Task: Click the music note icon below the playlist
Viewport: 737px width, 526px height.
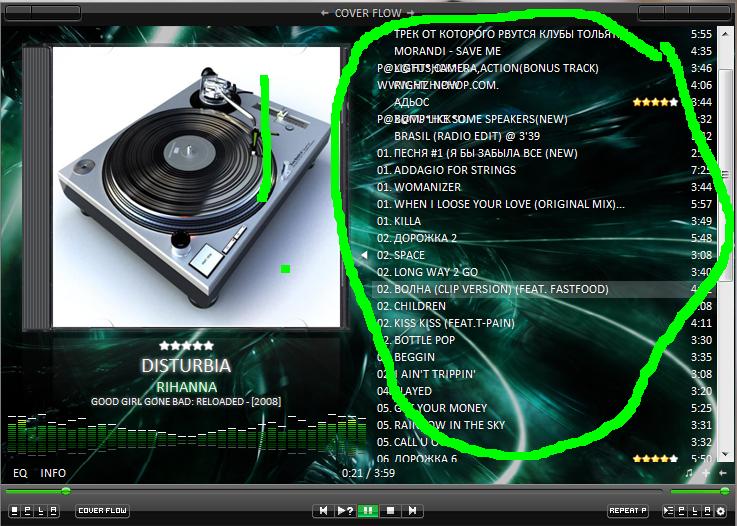Action: pos(689,473)
